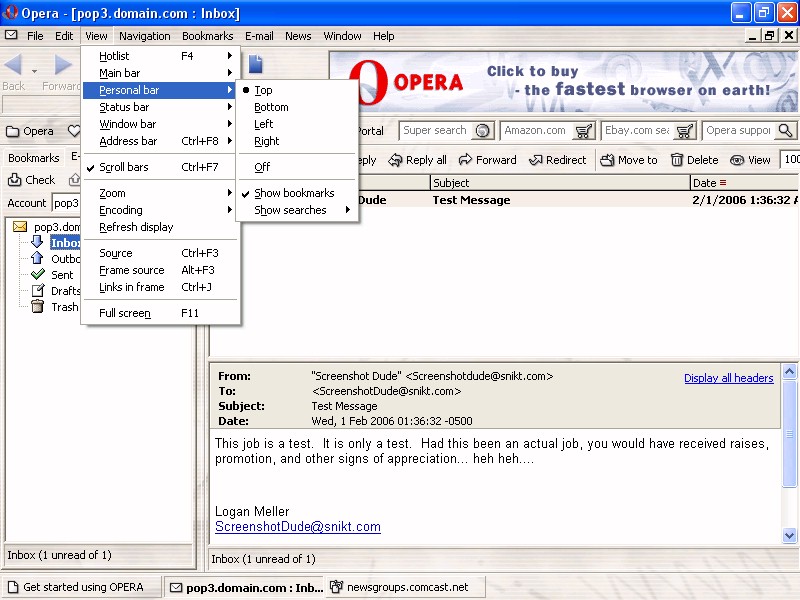
Task: Switch to Get started using OPERA window
Action: (82, 587)
